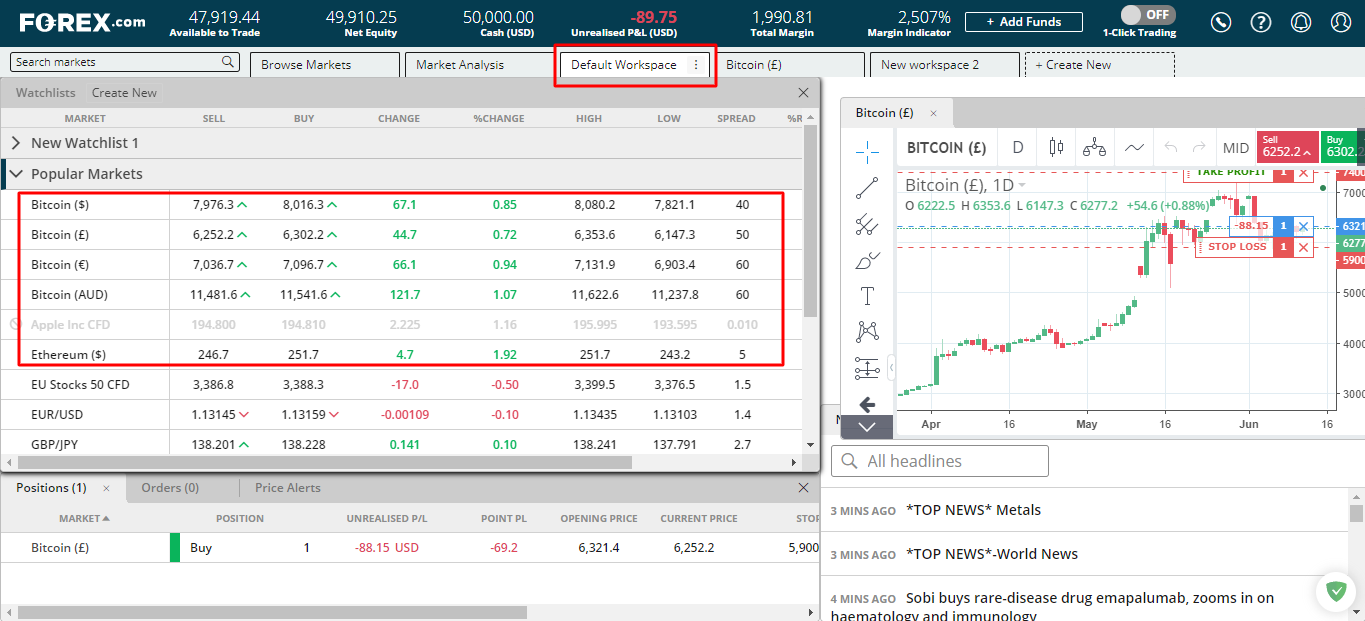Open Watchlists link
1365x621 pixels.
(x=45, y=93)
